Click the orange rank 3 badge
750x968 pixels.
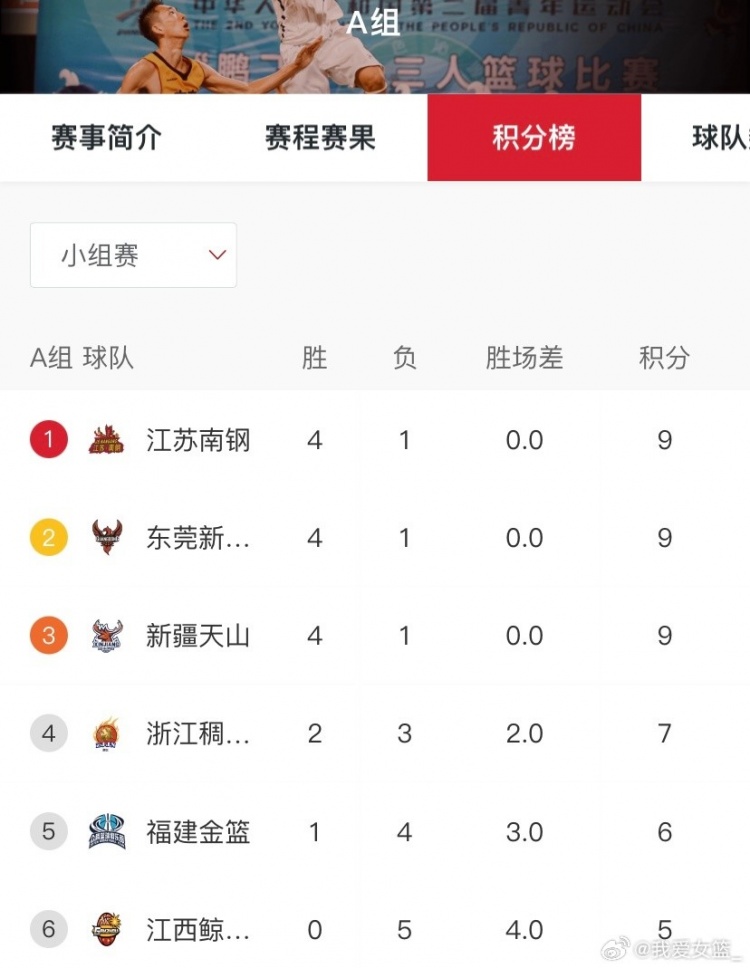click(48, 636)
